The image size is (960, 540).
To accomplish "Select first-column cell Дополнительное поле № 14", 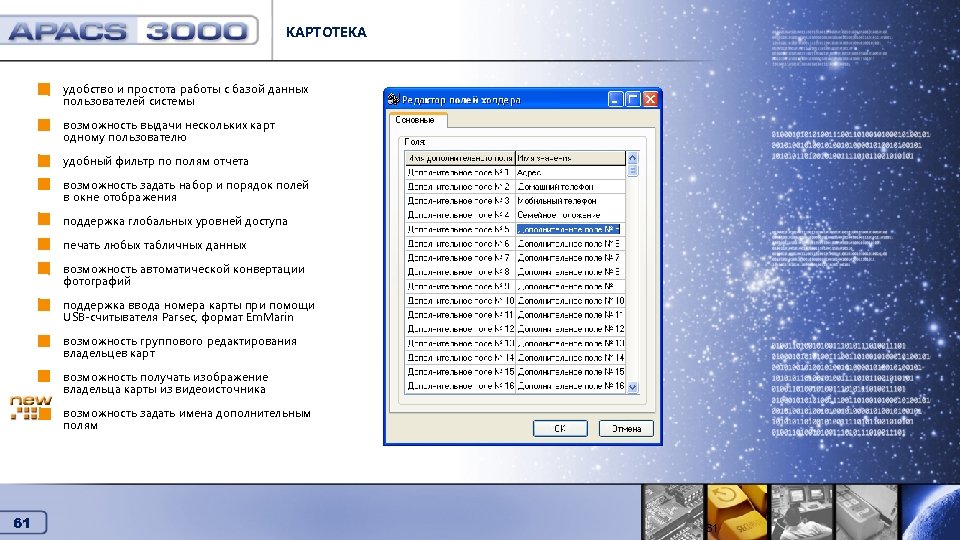I will coord(460,358).
